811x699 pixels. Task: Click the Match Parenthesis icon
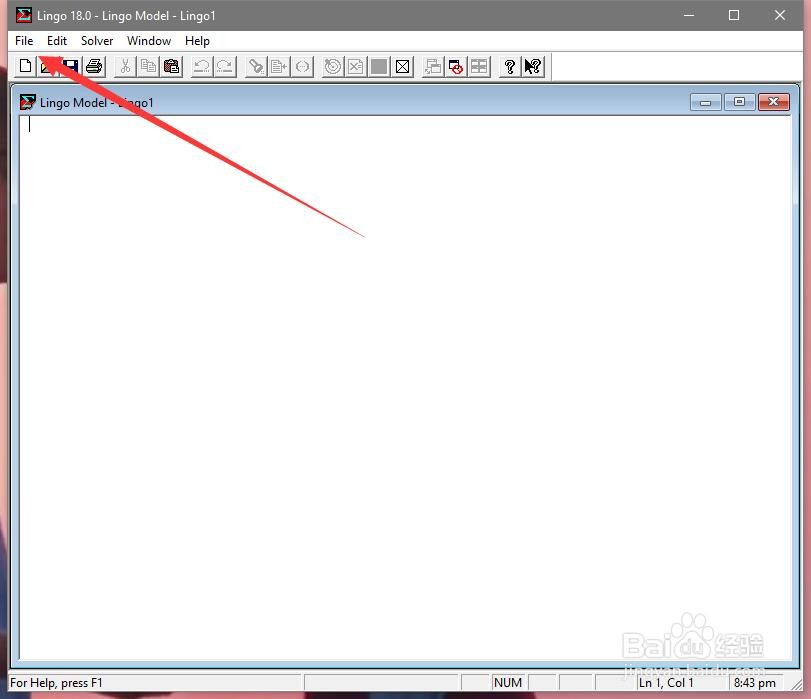(x=303, y=66)
